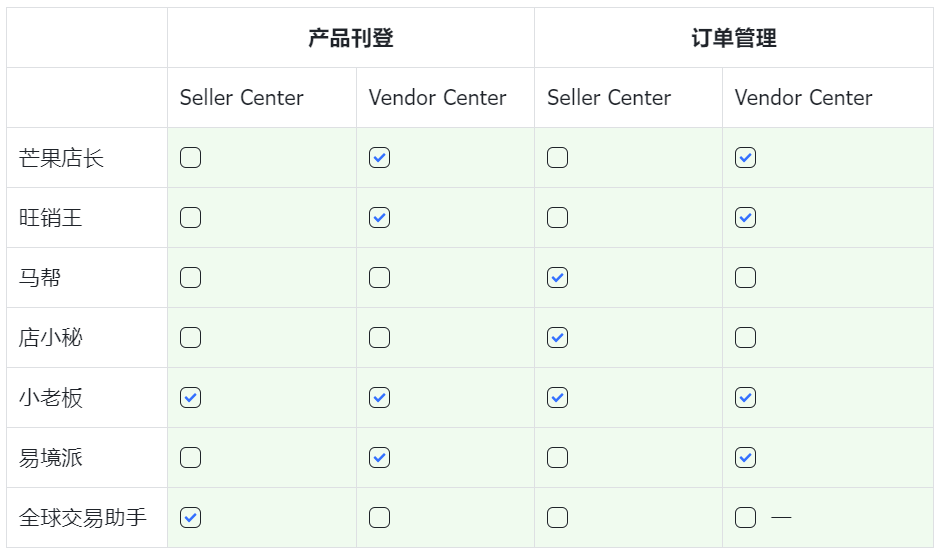Check 芒果店长 Seller Center box under 产品刊登
Image resolution: width=938 pixels, height=555 pixels.
tap(190, 158)
